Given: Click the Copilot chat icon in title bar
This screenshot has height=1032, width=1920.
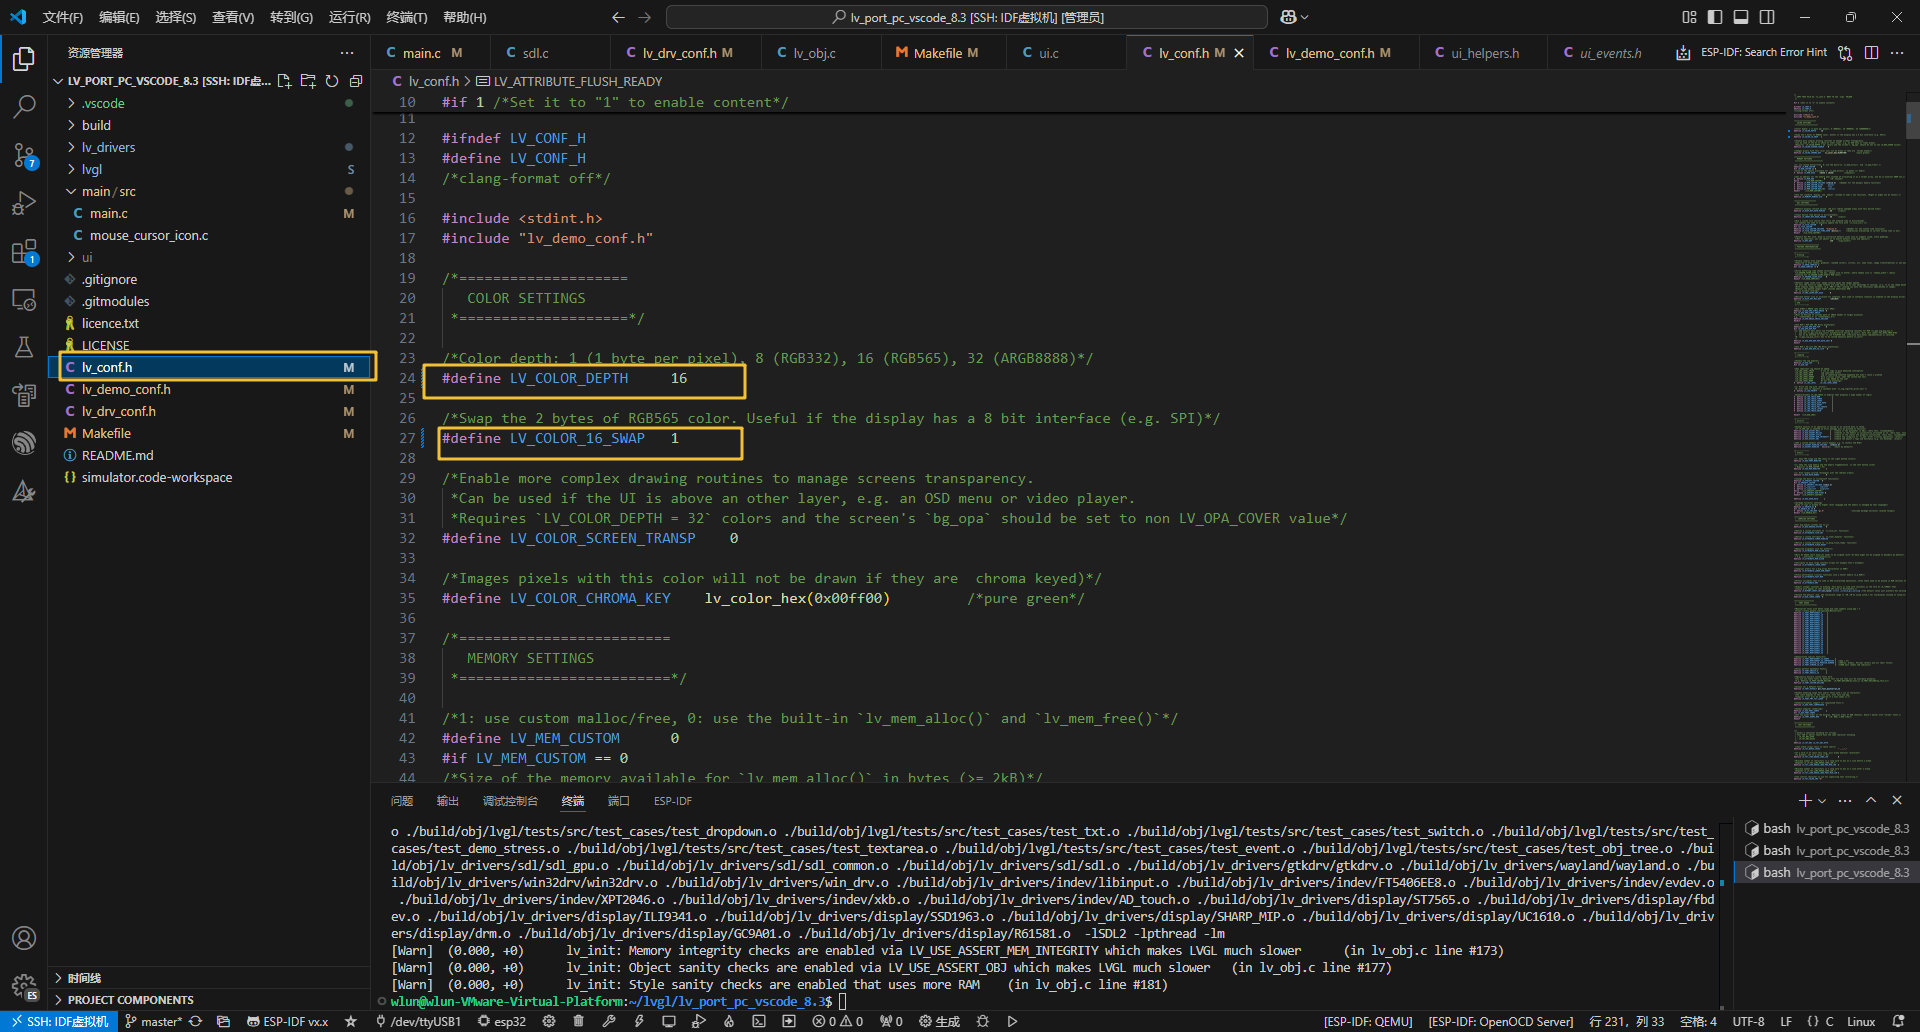Looking at the screenshot, I should (x=1288, y=17).
